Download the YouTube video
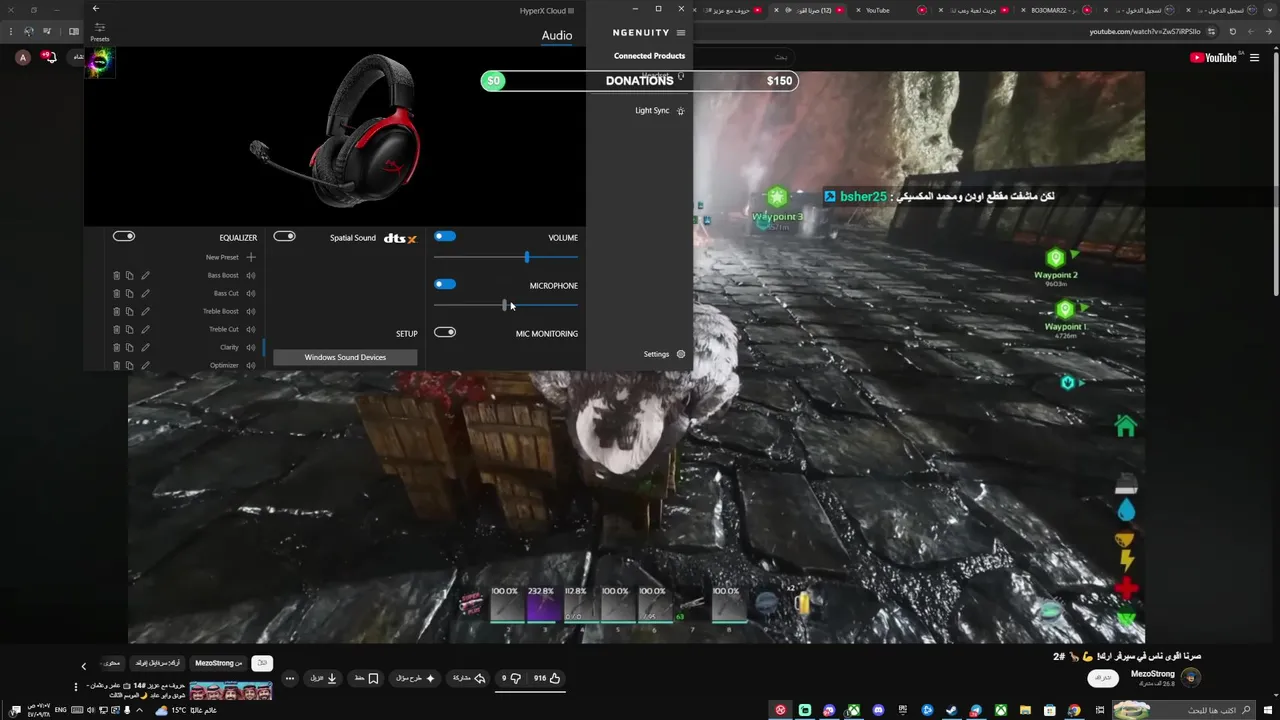This screenshot has height=720, width=1280. click(323, 678)
